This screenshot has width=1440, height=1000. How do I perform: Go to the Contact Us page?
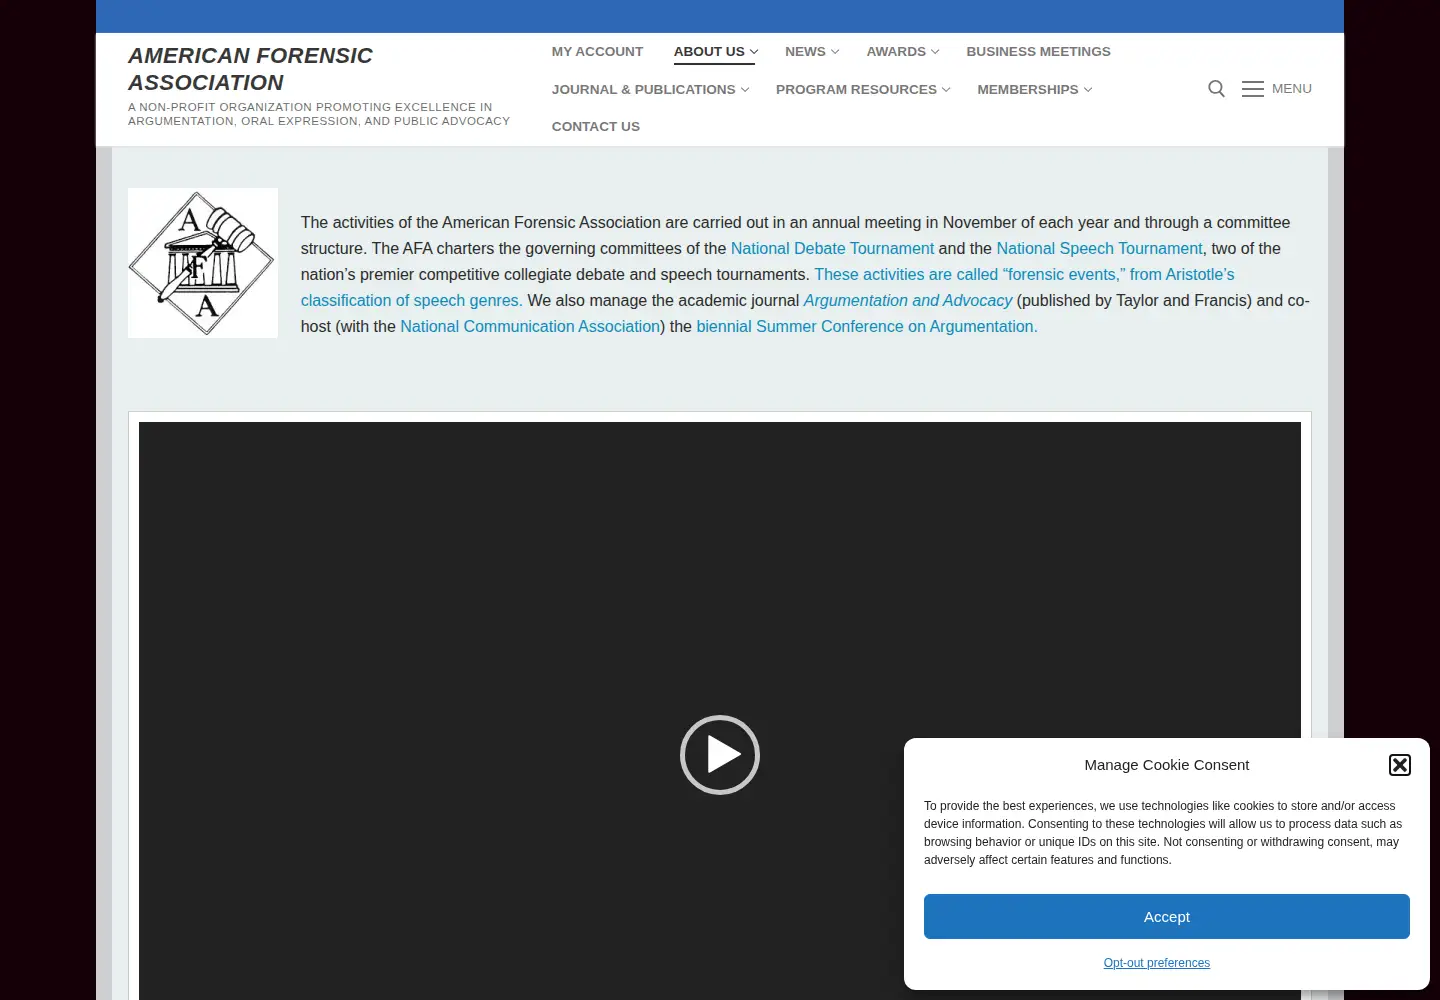(x=596, y=127)
